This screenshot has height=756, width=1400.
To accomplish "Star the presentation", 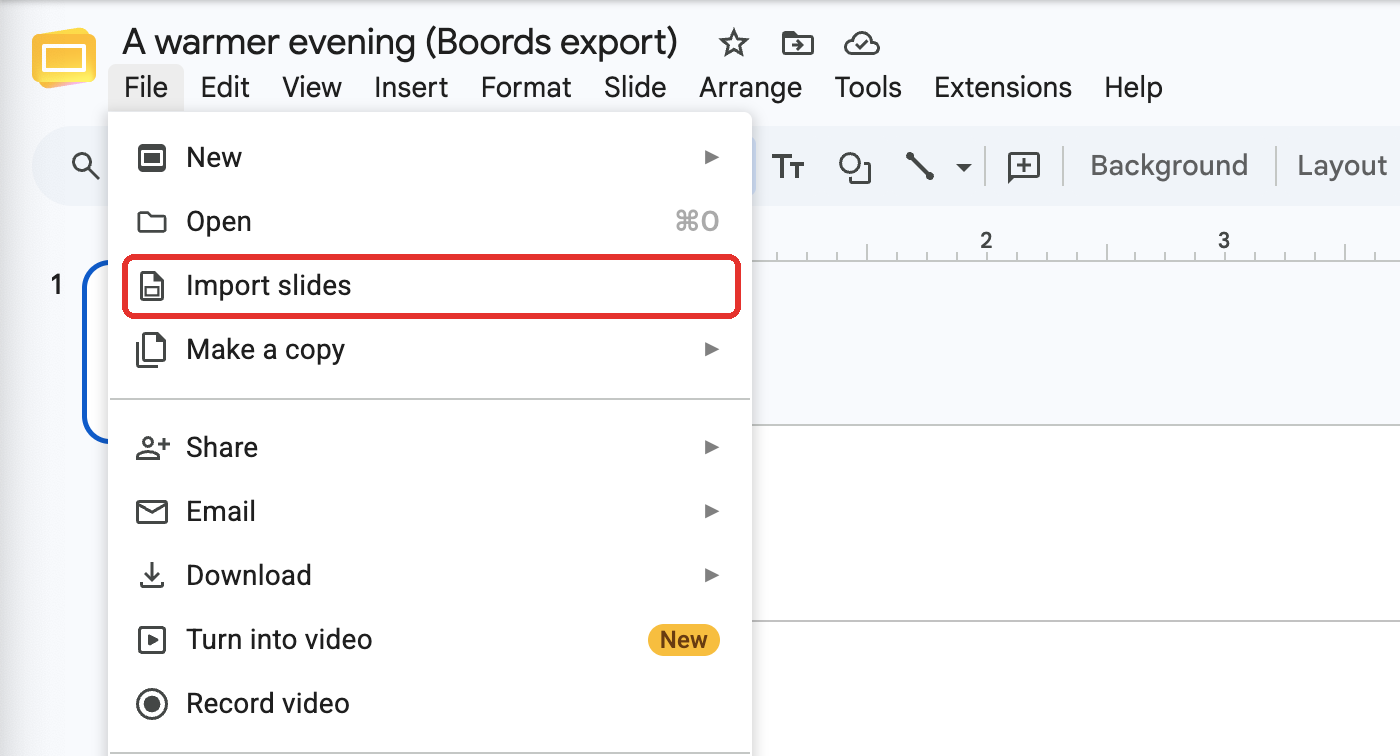I will 734,43.
